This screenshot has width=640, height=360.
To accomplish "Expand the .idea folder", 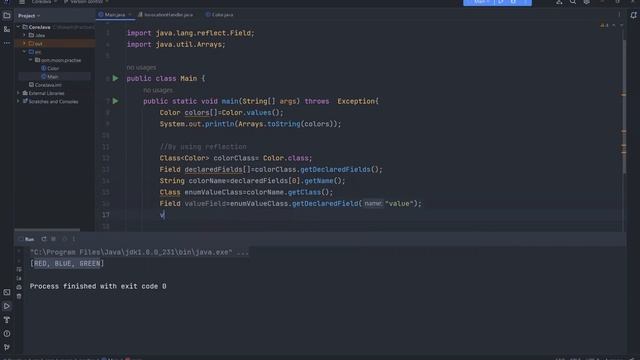I will [x=24, y=35].
